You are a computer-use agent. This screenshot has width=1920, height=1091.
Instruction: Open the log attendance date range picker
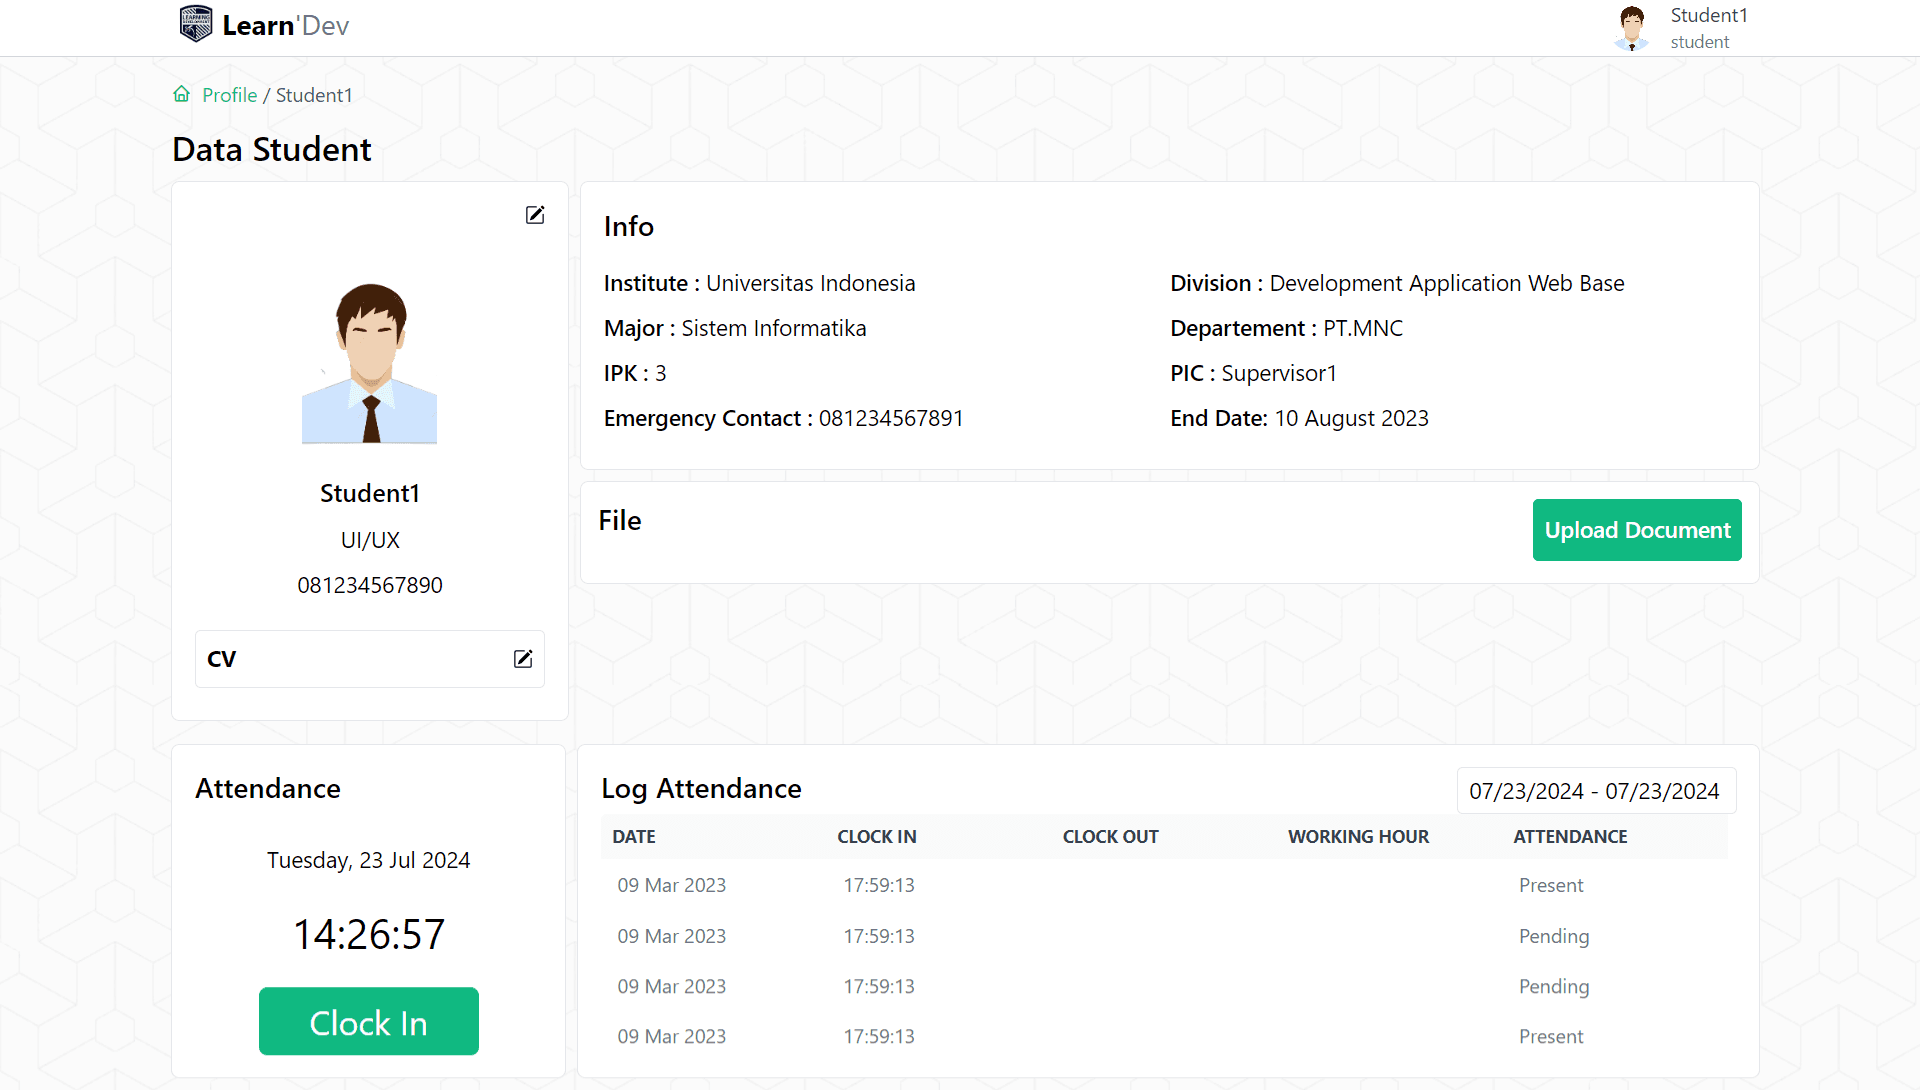[x=1595, y=791]
